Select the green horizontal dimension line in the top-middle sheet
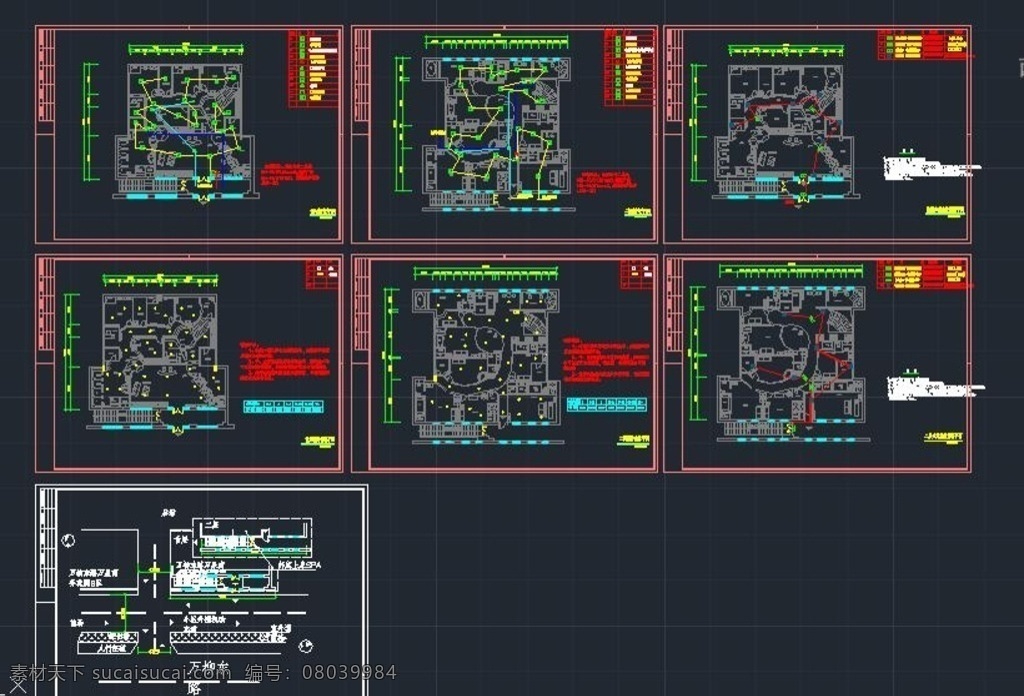The image size is (1024, 696). point(496,42)
